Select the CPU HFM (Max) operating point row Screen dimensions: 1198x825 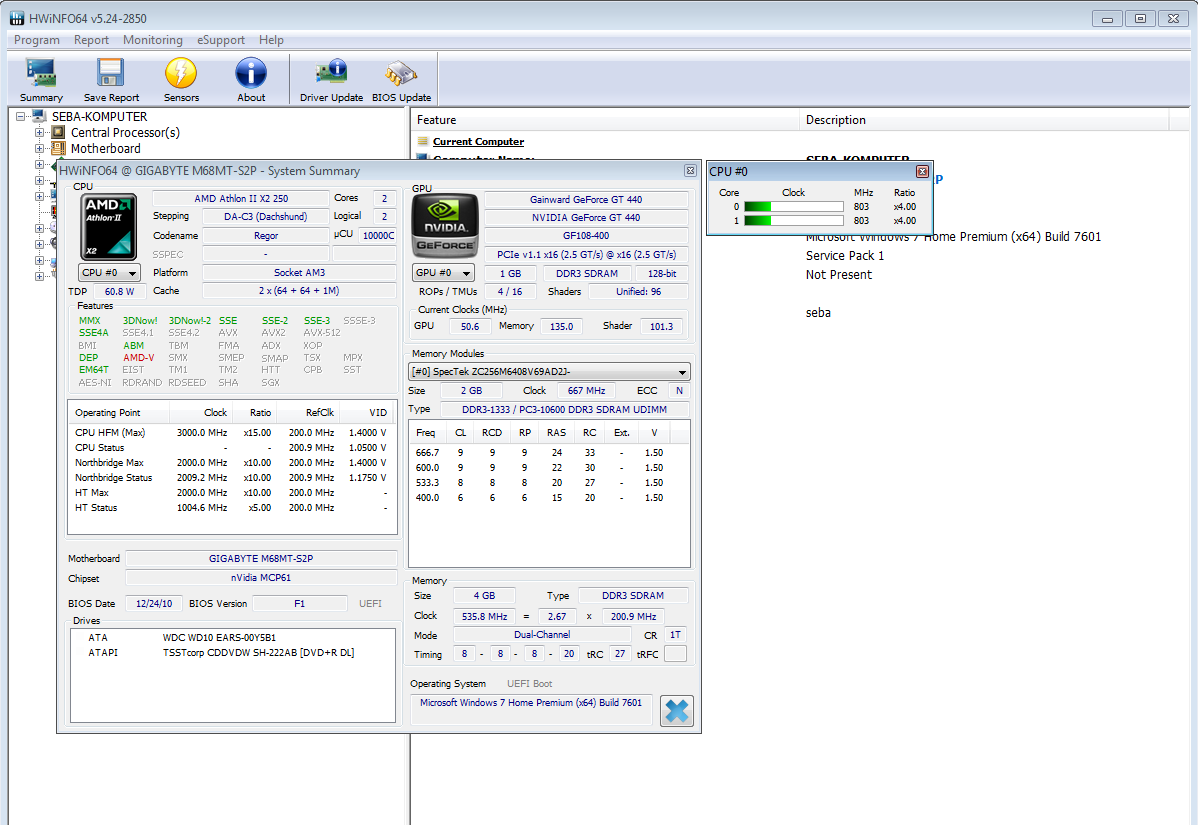(x=231, y=432)
